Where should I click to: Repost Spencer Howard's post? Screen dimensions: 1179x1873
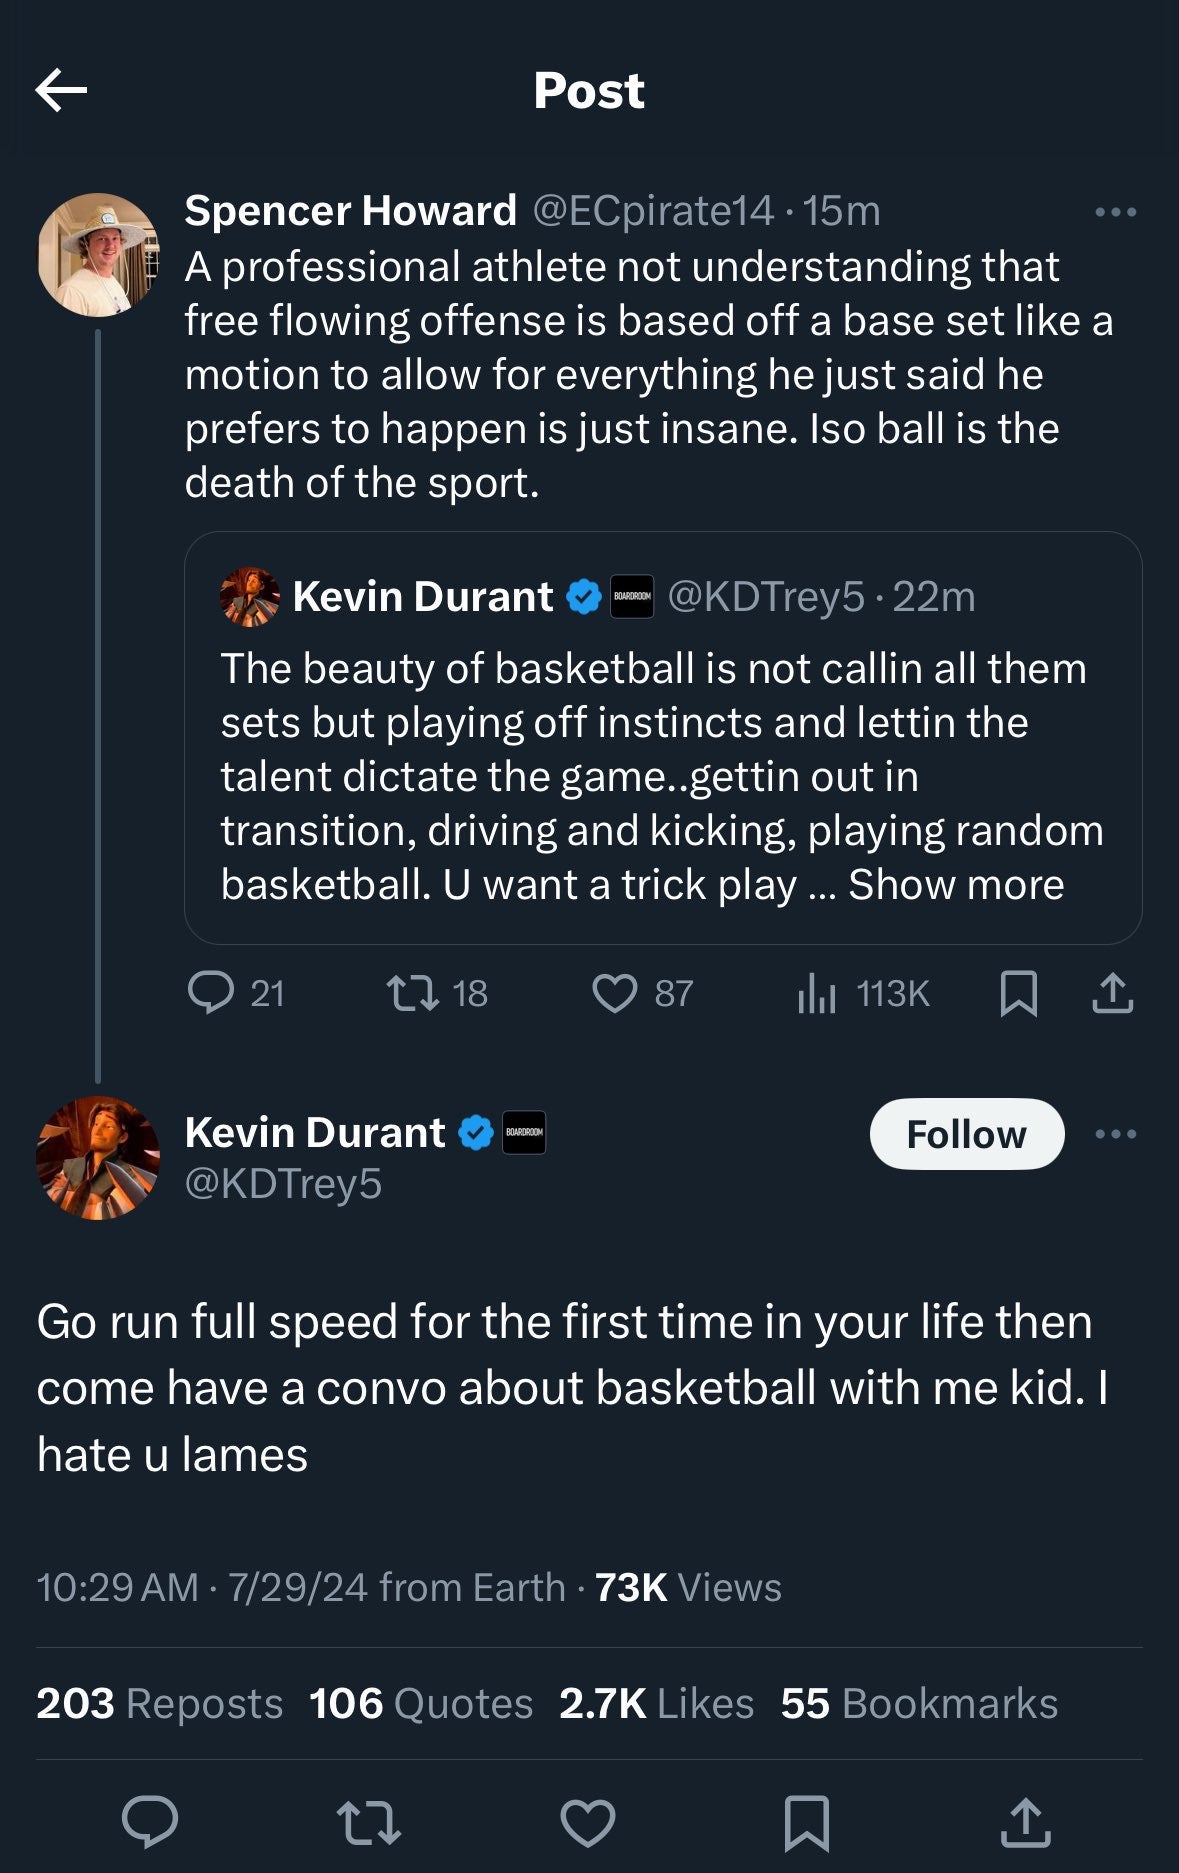coord(412,993)
